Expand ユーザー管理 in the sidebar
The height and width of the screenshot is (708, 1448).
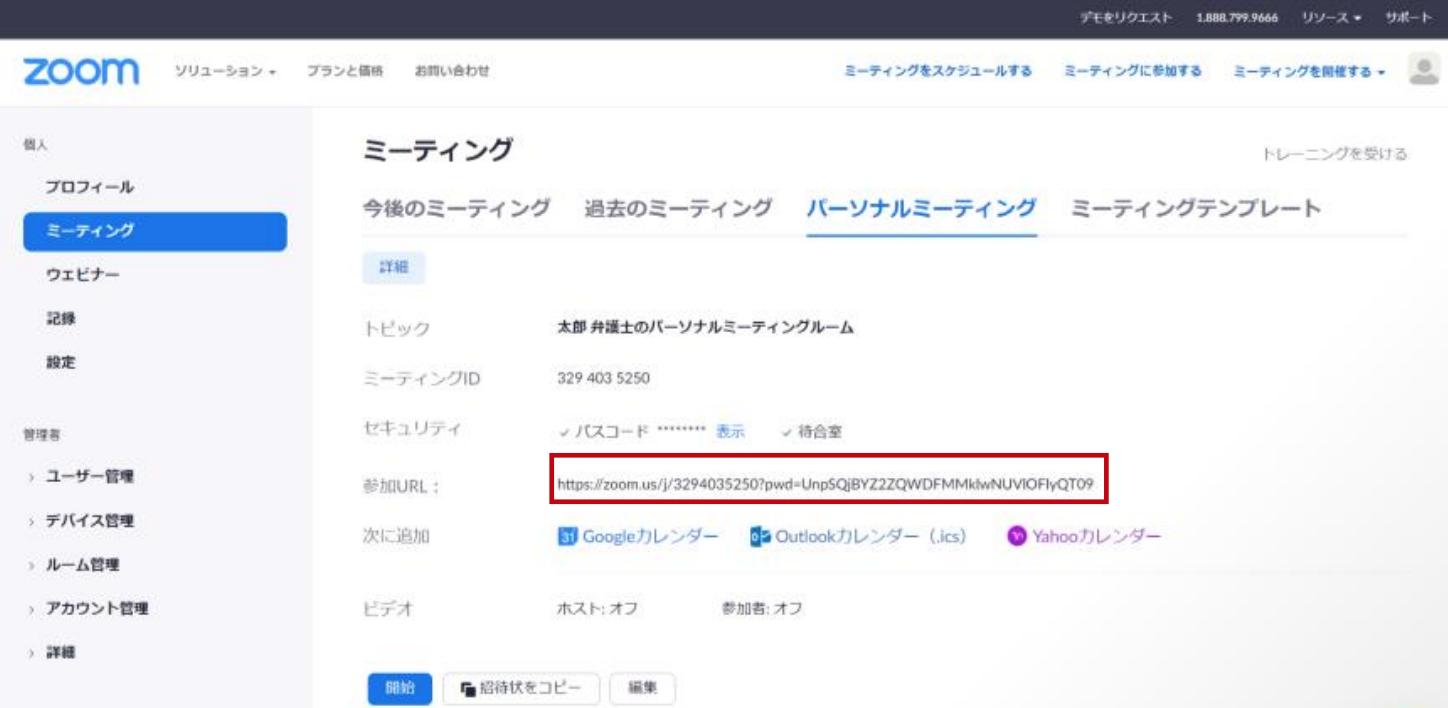click(x=88, y=477)
